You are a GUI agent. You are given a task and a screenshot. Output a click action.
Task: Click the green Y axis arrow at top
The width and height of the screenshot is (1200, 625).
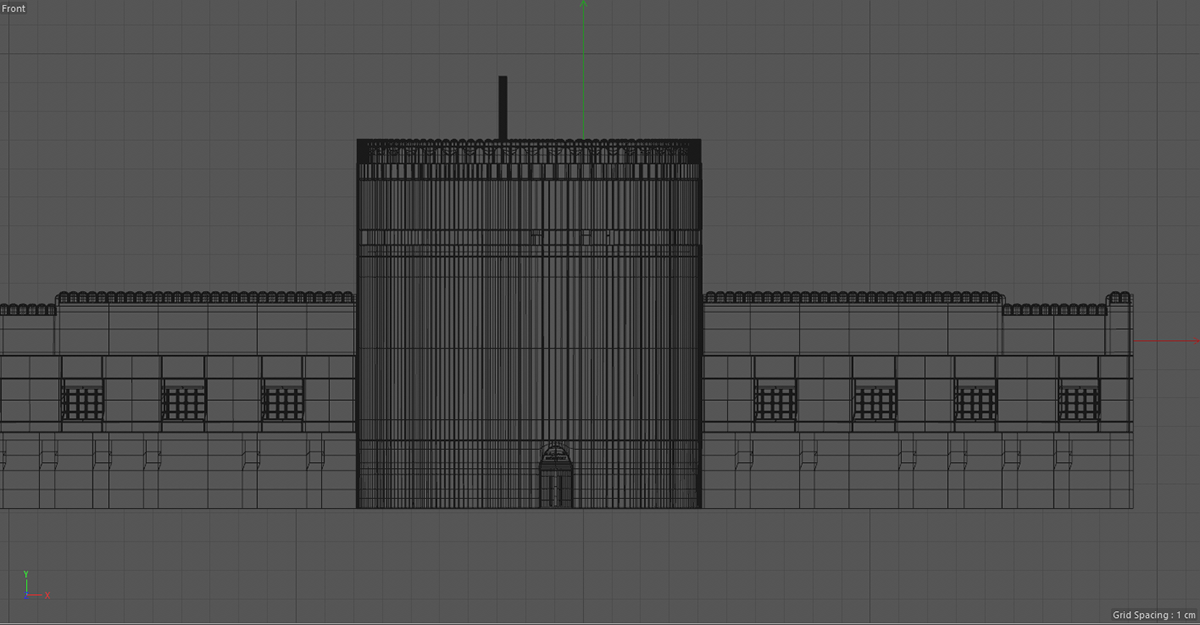(x=583, y=5)
